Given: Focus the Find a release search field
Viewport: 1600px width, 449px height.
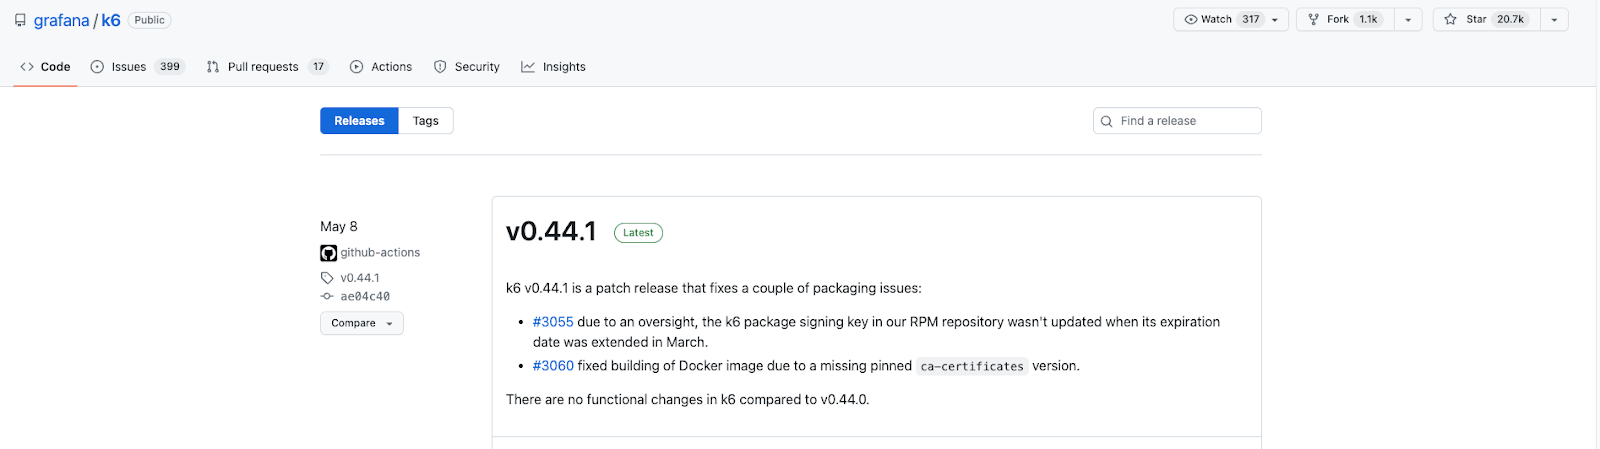Looking at the screenshot, I should click(x=1177, y=121).
